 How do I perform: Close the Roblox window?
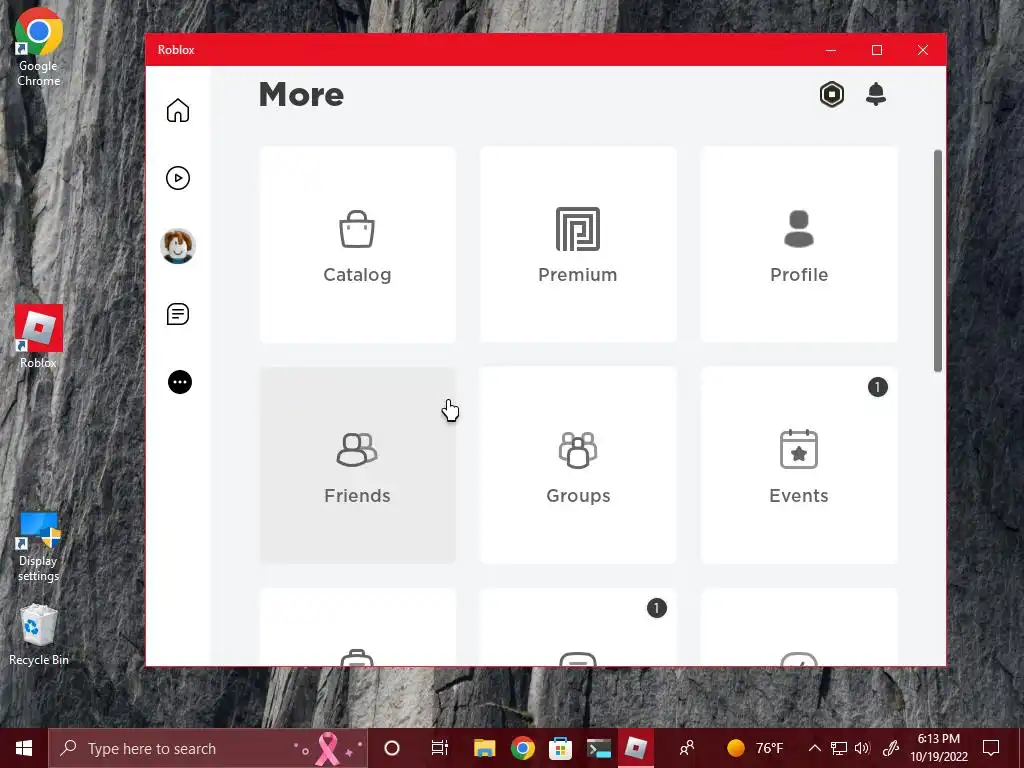[923, 50]
